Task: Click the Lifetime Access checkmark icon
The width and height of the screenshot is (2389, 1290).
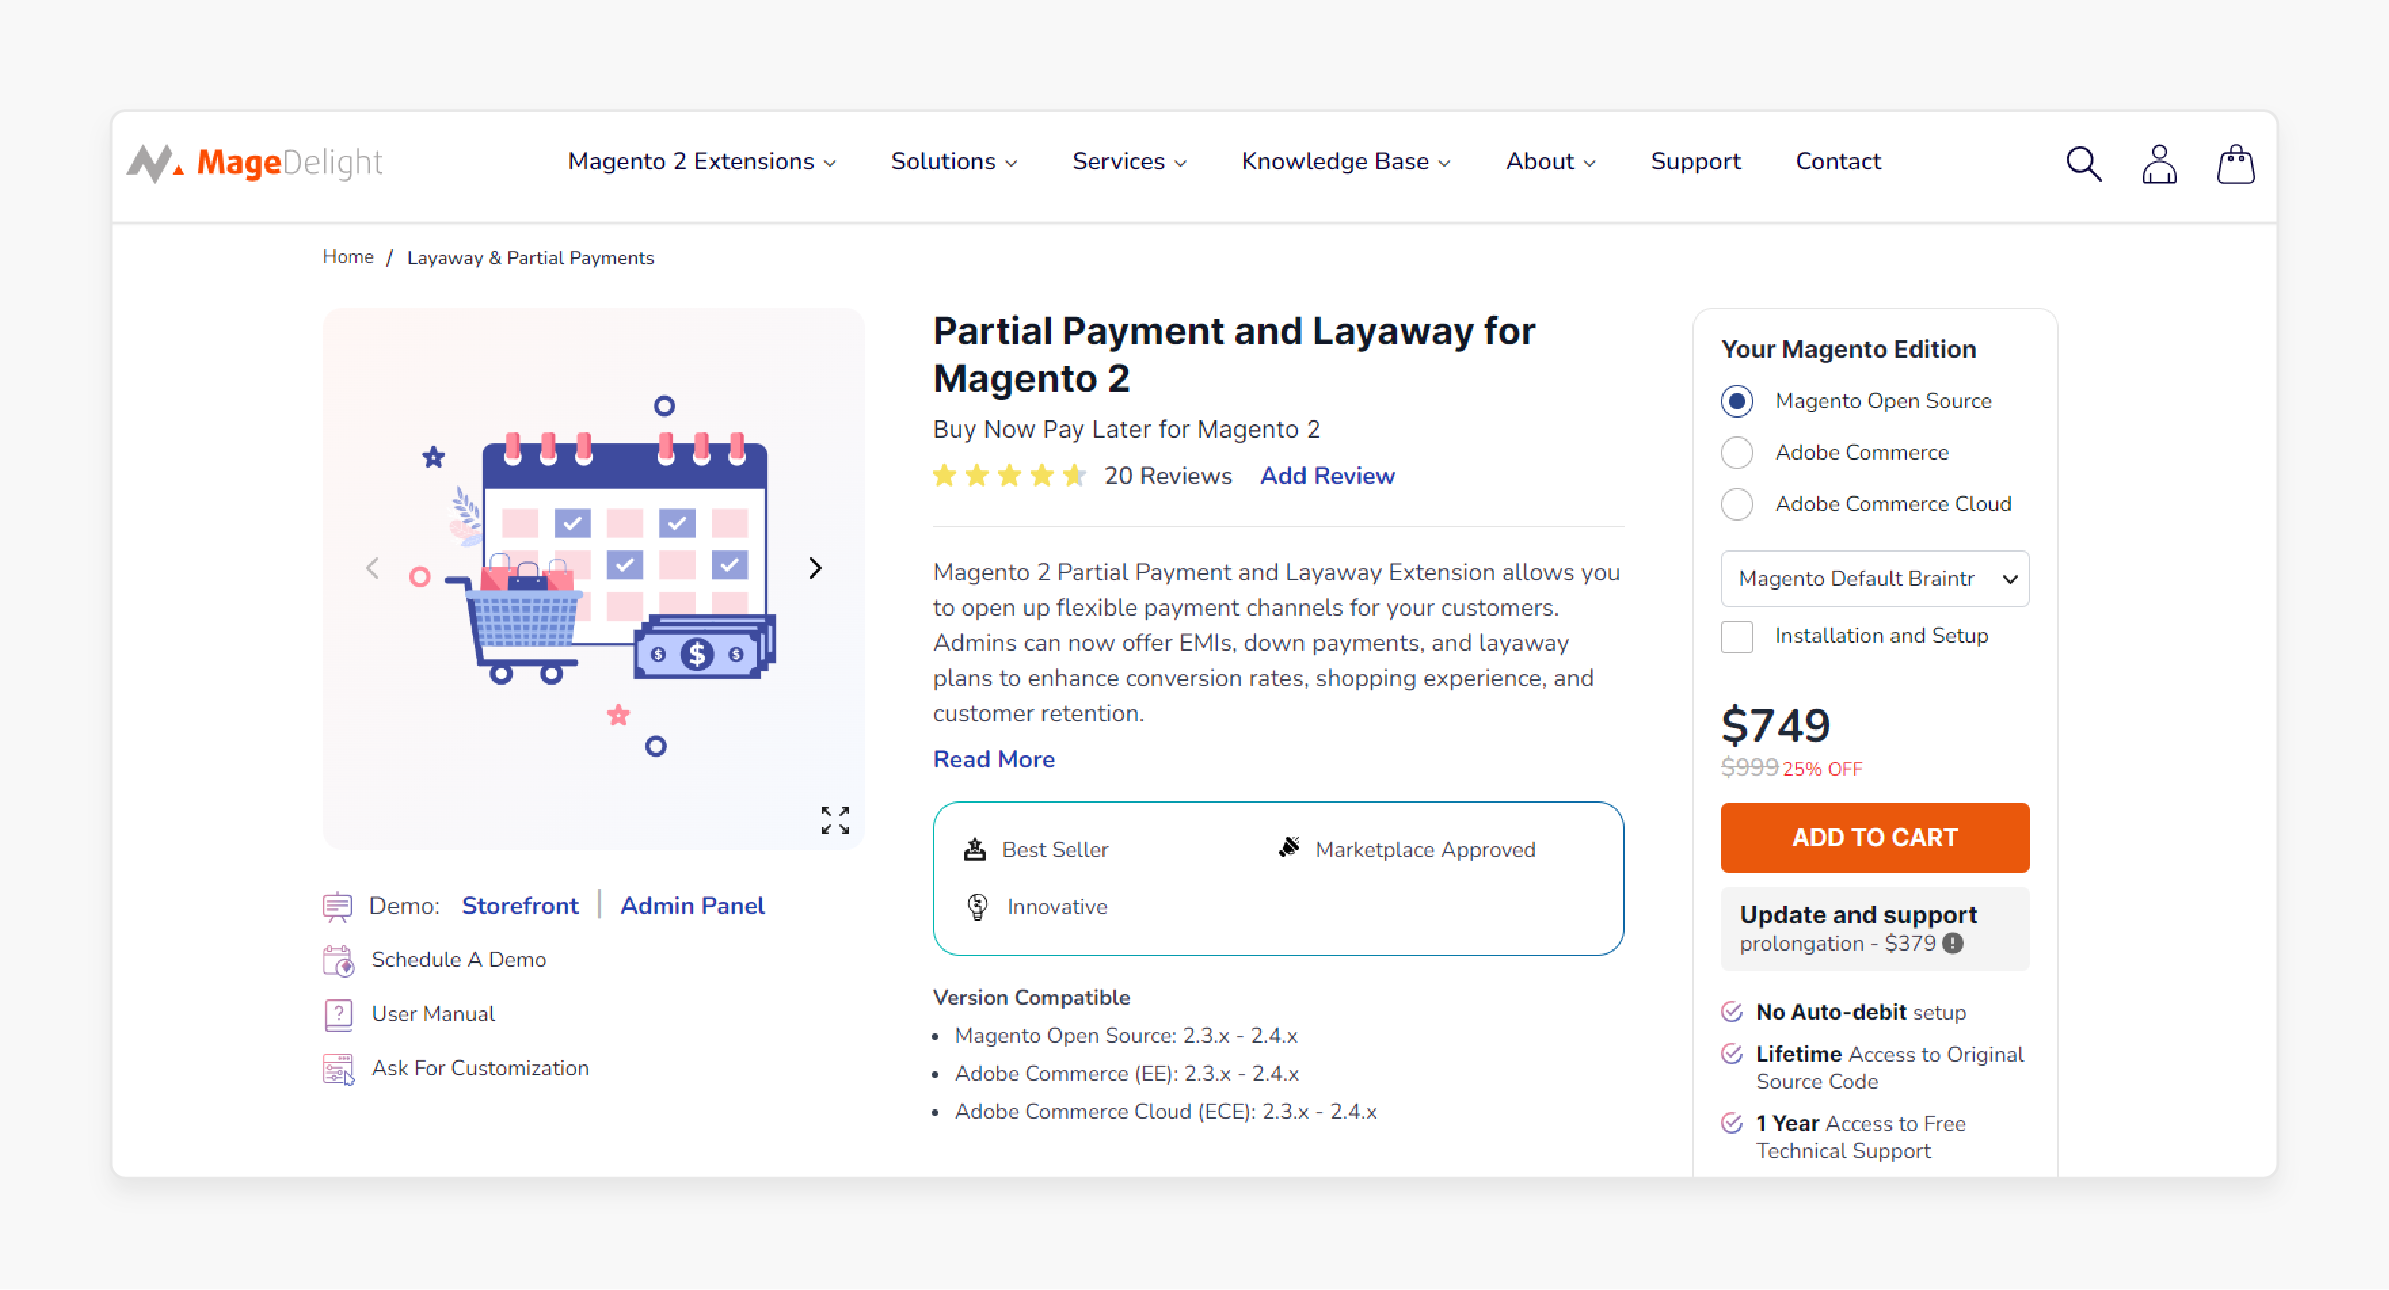Action: pyautogui.click(x=1732, y=1053)
